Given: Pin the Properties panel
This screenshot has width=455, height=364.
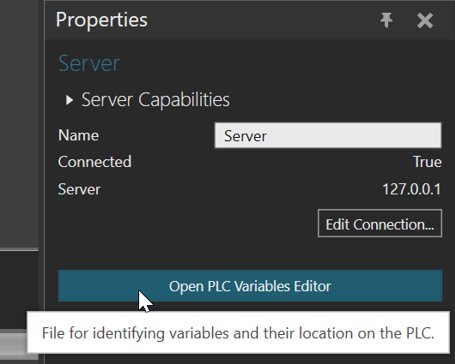Looking at the screenshot, I should (x=386, y=20).
